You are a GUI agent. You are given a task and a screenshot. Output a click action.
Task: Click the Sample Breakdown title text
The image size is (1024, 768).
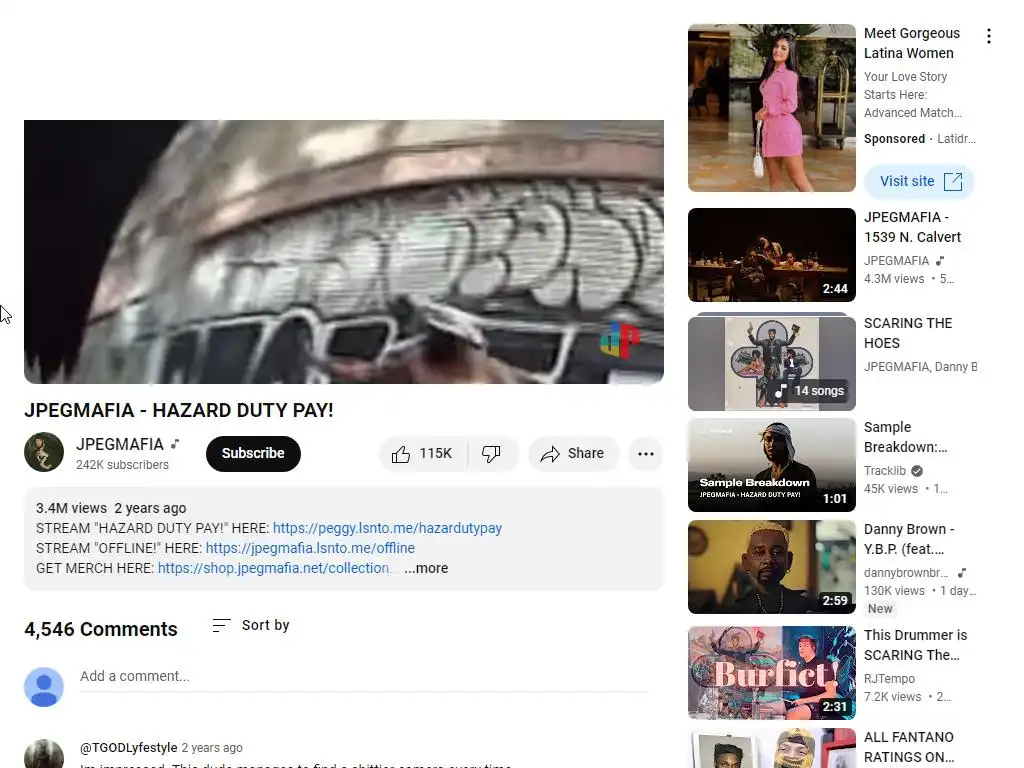pos(905,437)
